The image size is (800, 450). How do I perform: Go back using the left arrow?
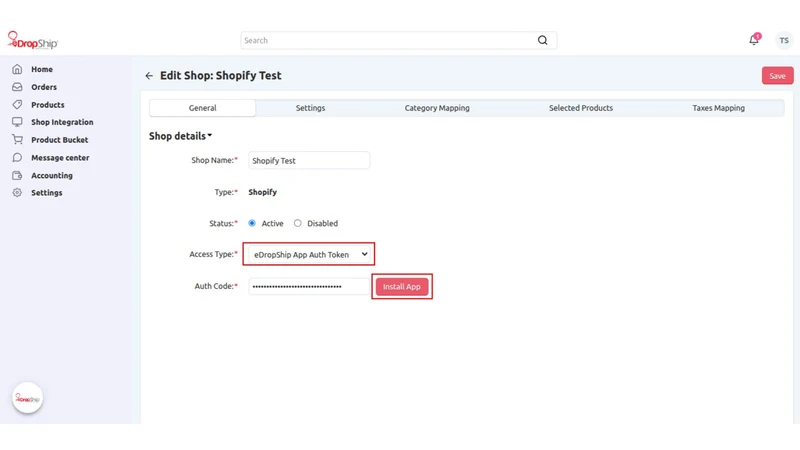point(149,76)
